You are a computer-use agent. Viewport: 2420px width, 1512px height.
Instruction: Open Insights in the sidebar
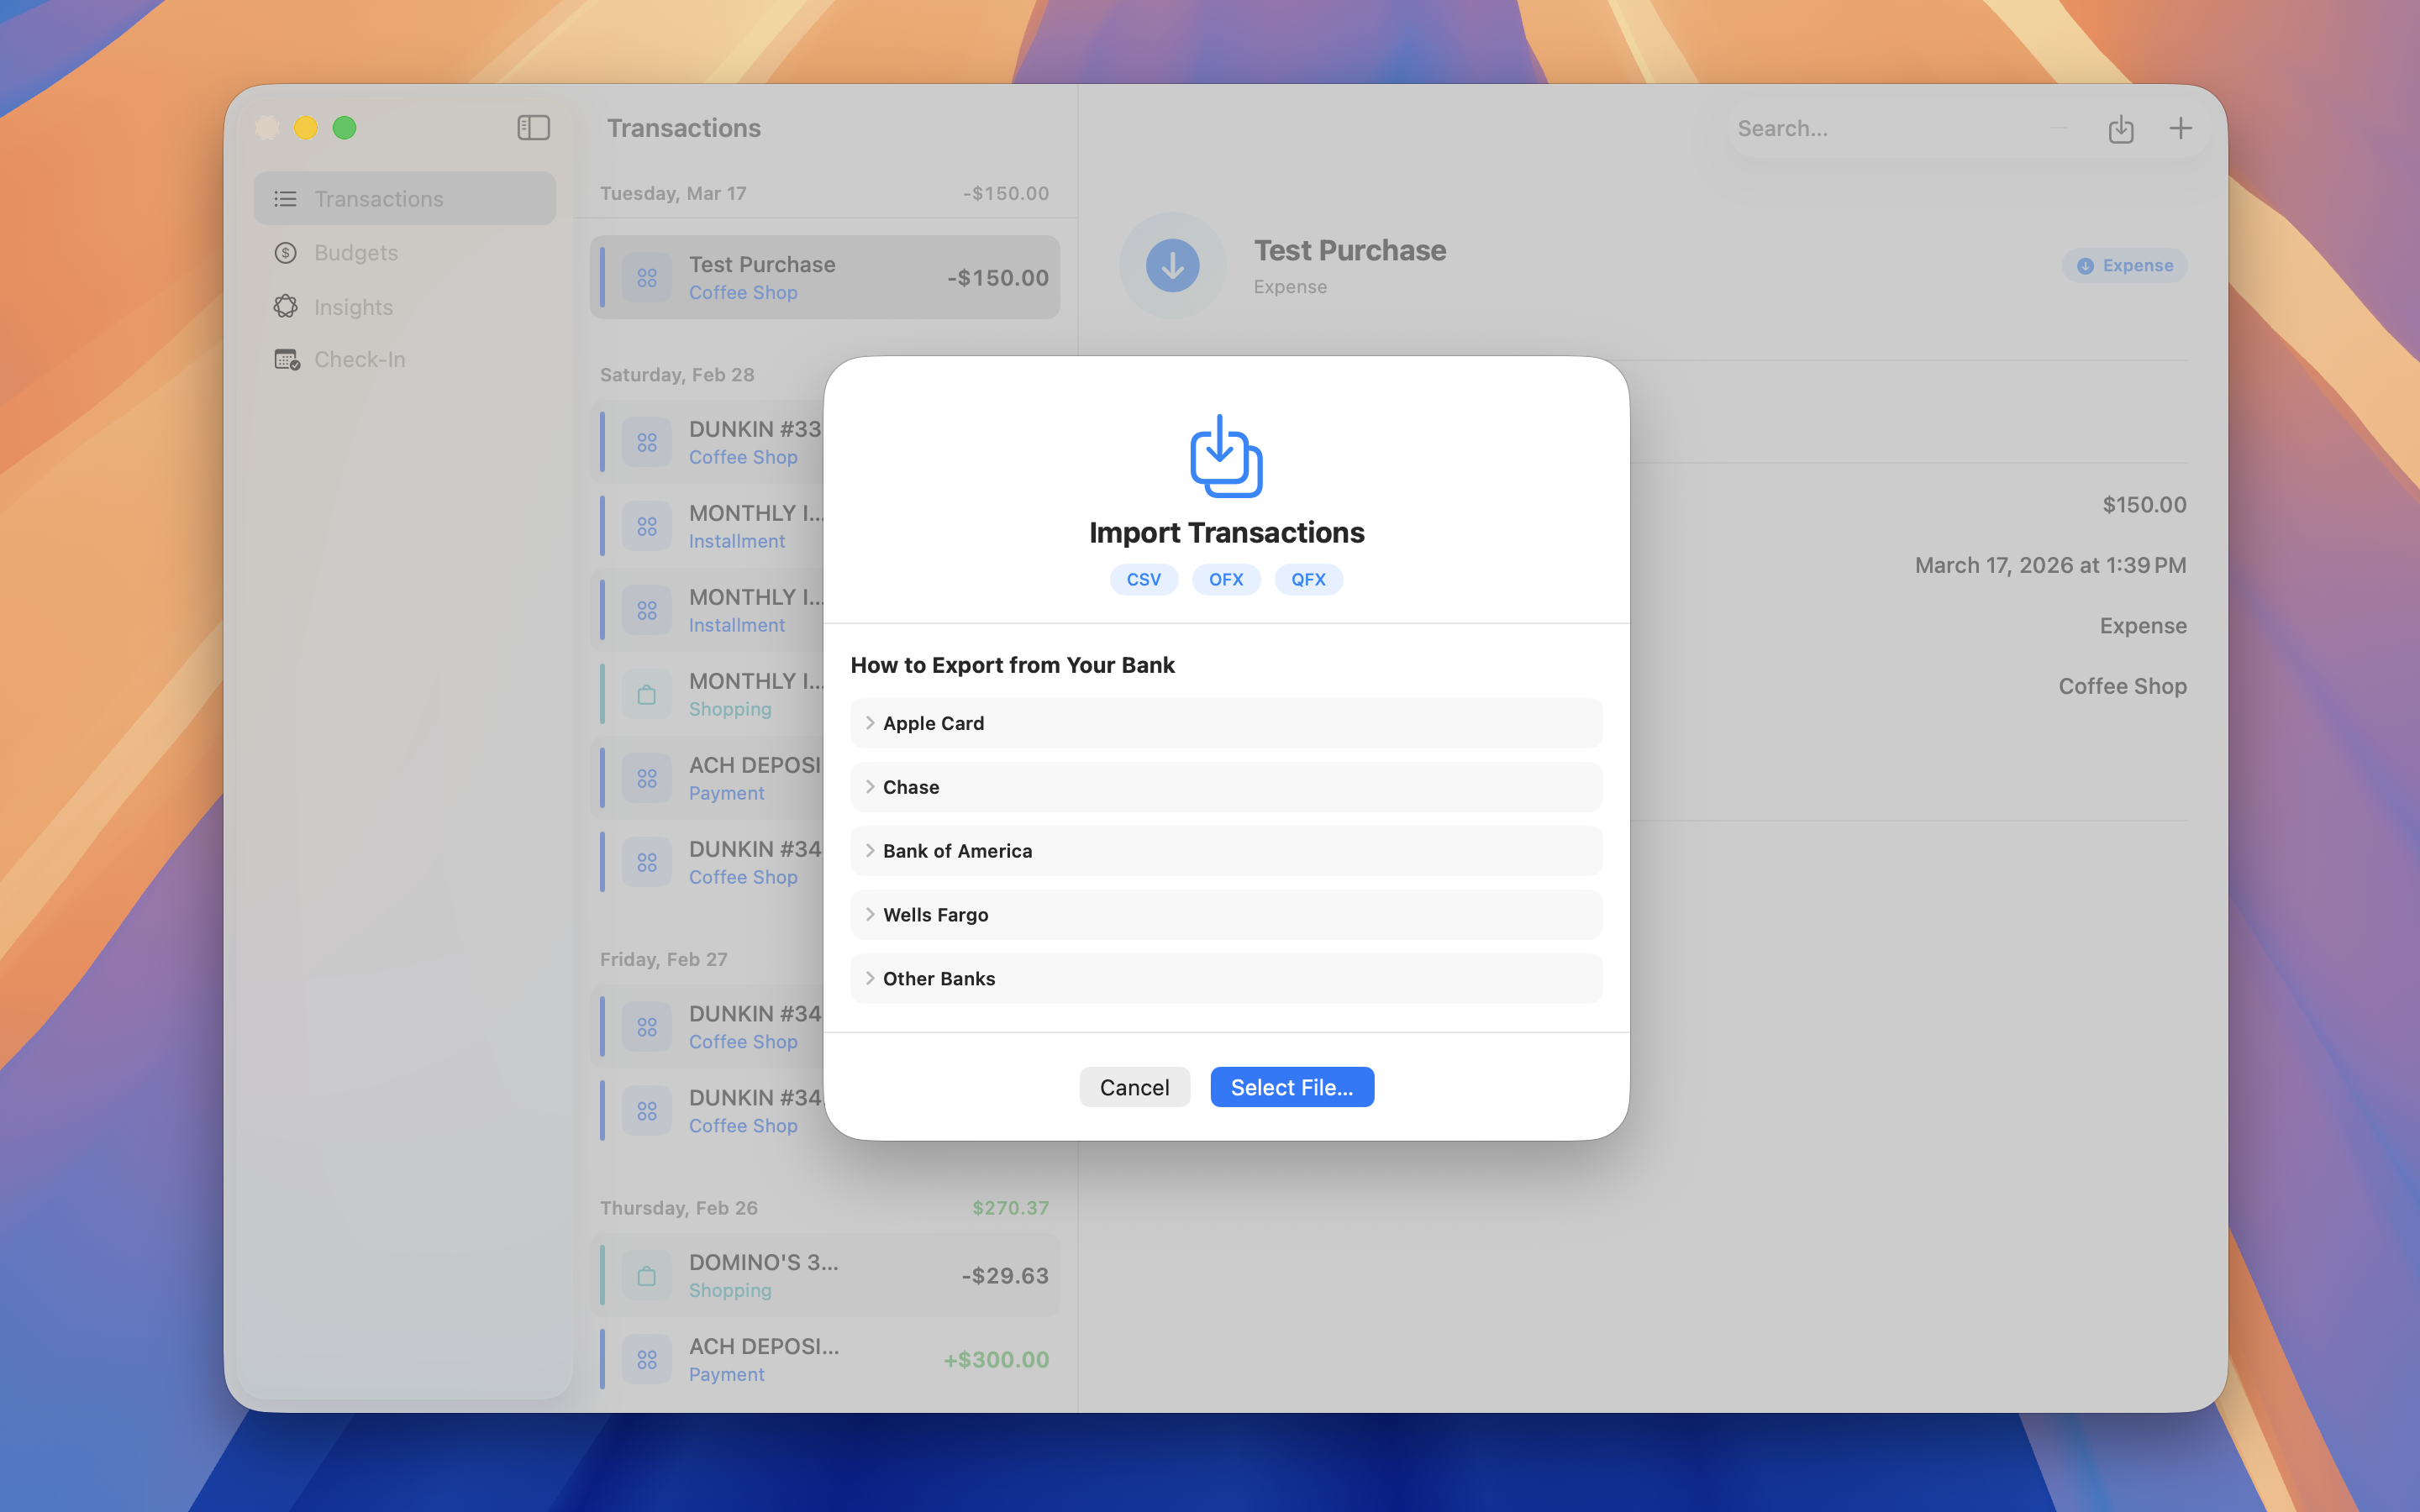click(x=405, y=306)
